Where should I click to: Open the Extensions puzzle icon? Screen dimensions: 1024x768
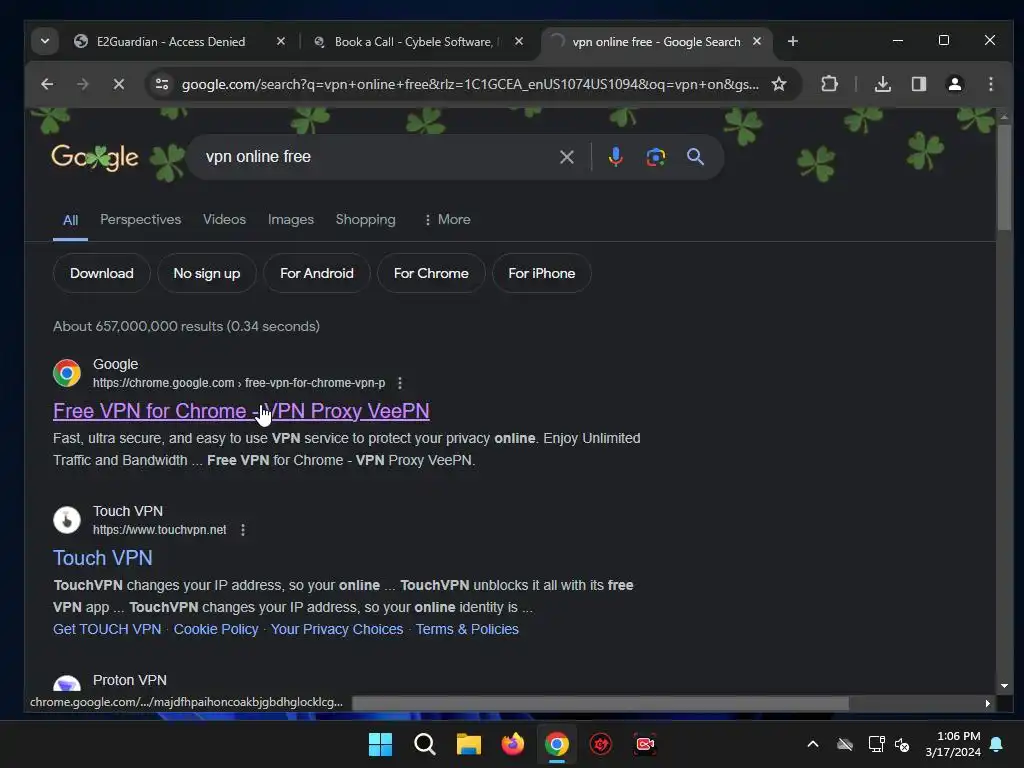829,84
